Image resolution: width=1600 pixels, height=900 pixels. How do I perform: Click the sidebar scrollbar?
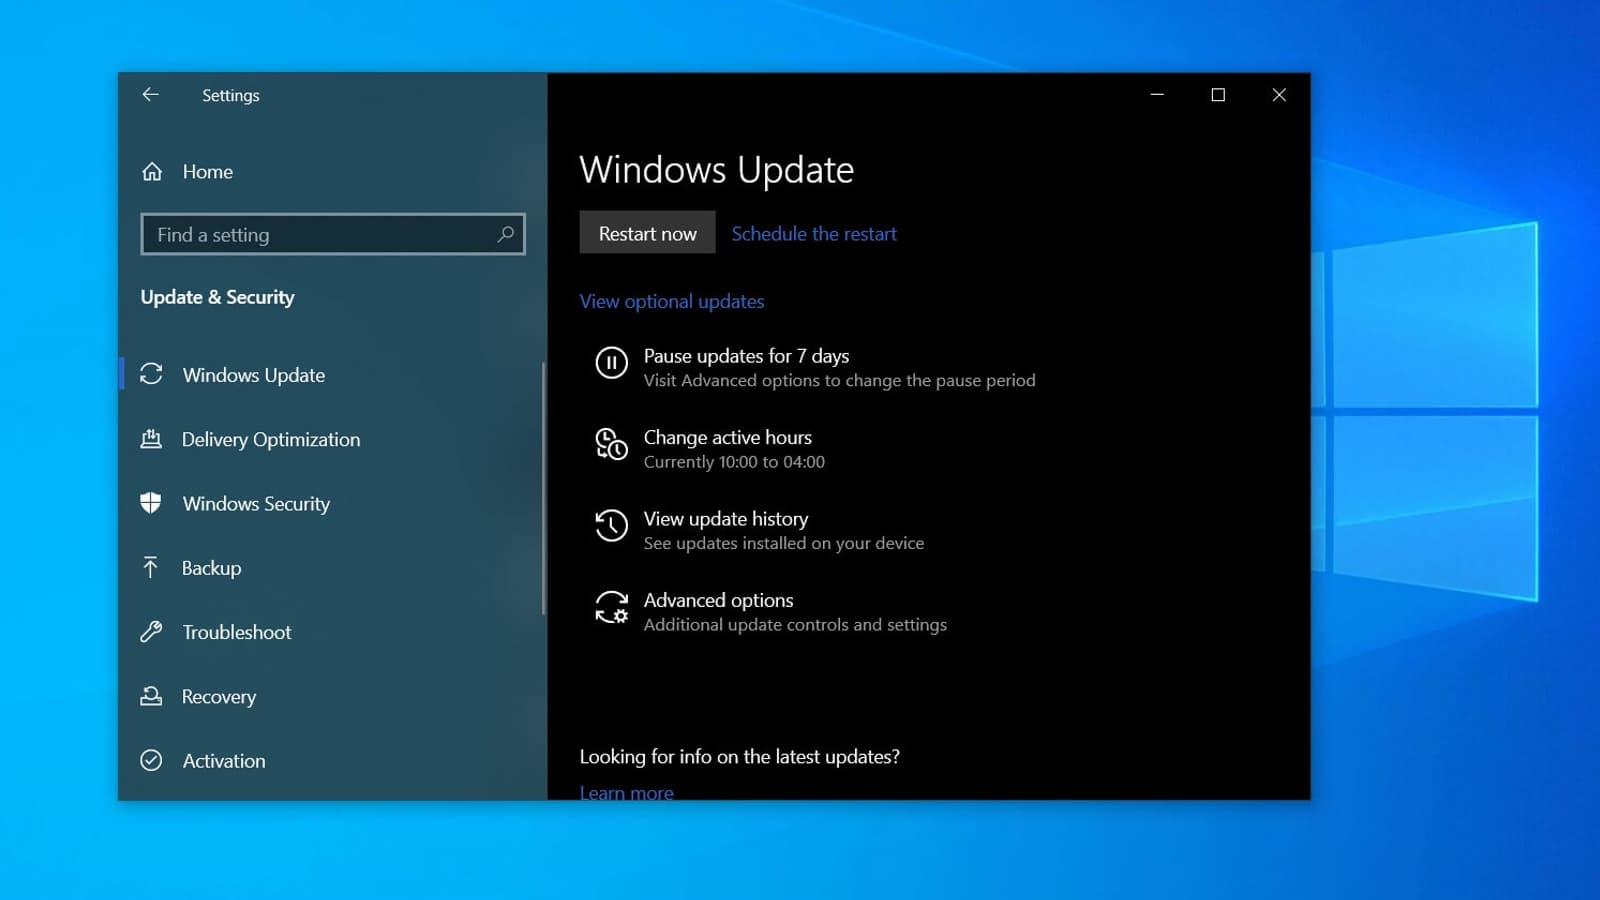pyautogui.click(x=543, y=488)
